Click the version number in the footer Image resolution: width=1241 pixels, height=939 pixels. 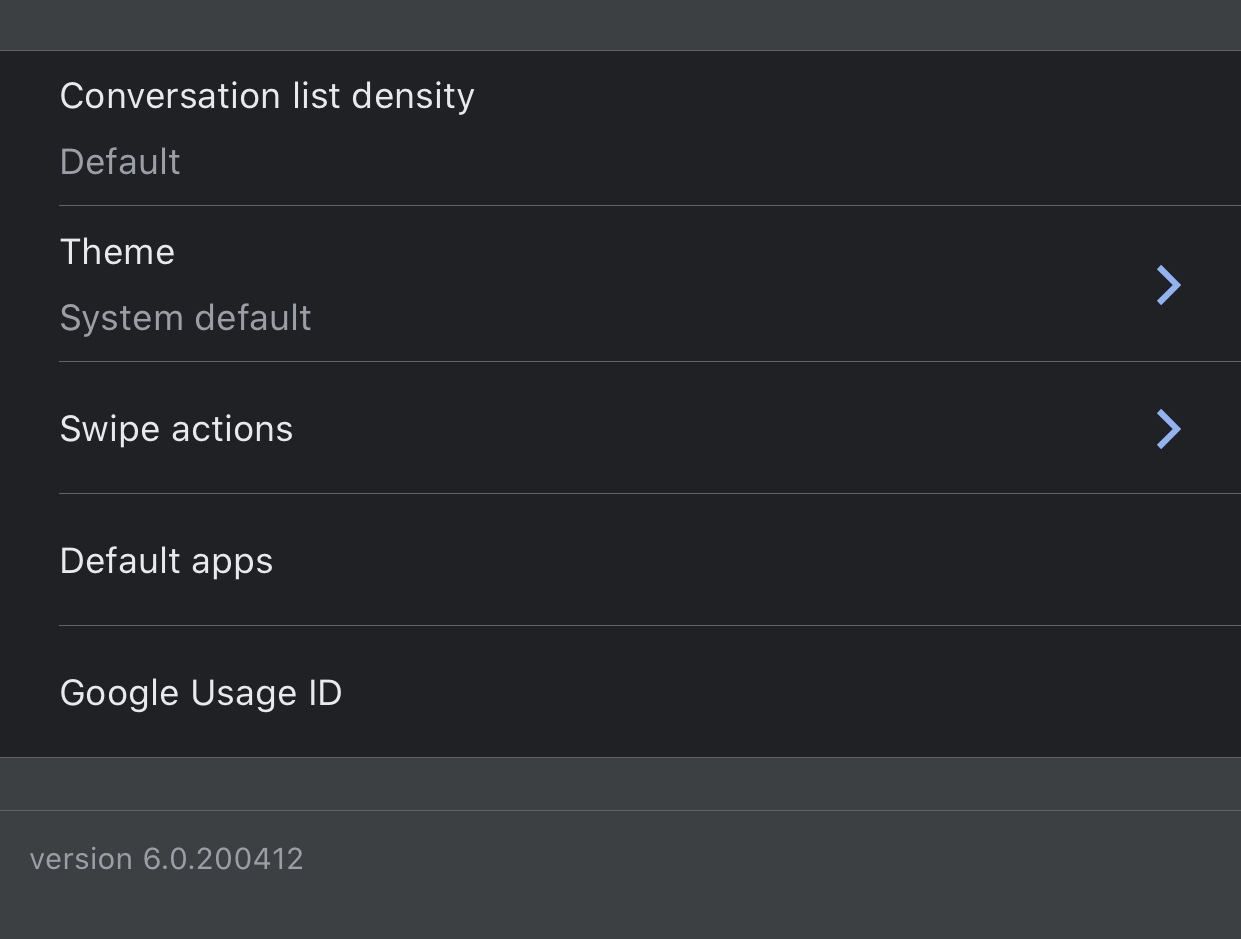click(222, 859)
